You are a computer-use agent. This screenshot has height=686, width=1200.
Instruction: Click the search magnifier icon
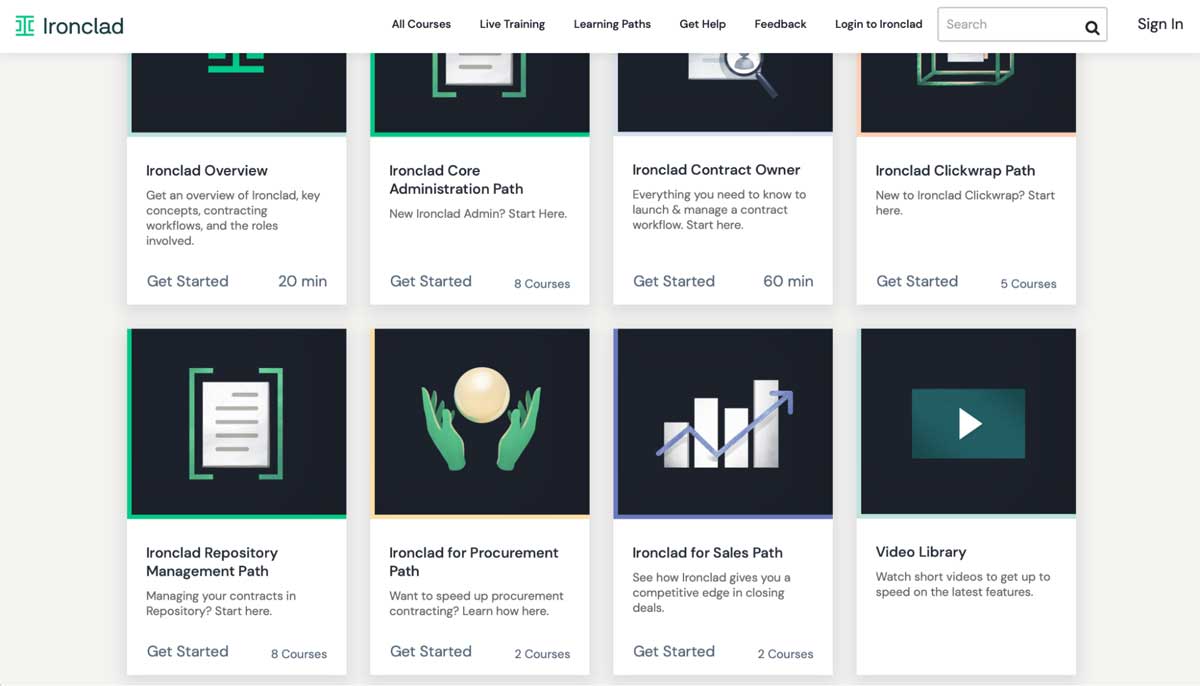[1092, 28]
